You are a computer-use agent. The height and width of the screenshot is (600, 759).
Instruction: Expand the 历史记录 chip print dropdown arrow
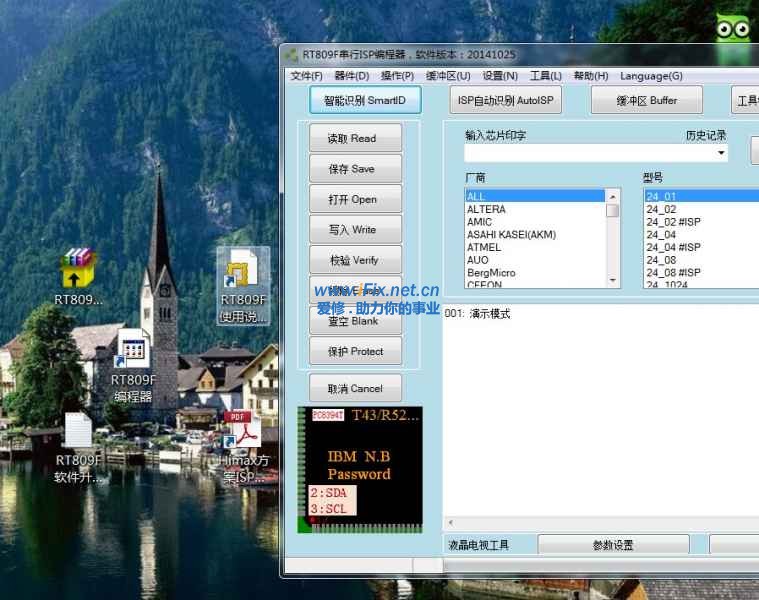coord(721,153)
